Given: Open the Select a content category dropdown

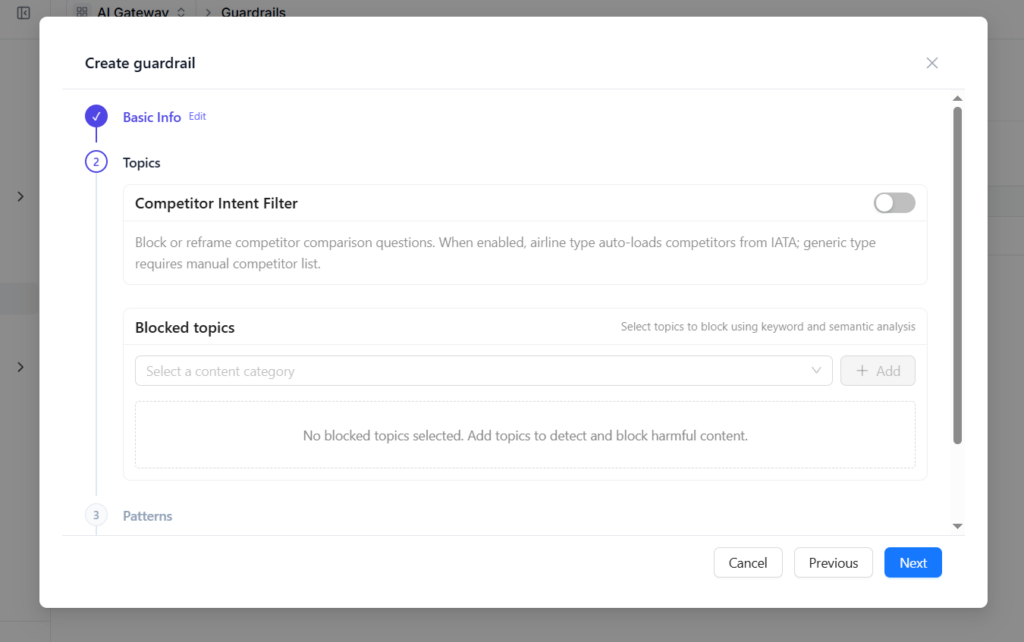Looking at the screenshot, I should tap(483, 370).
